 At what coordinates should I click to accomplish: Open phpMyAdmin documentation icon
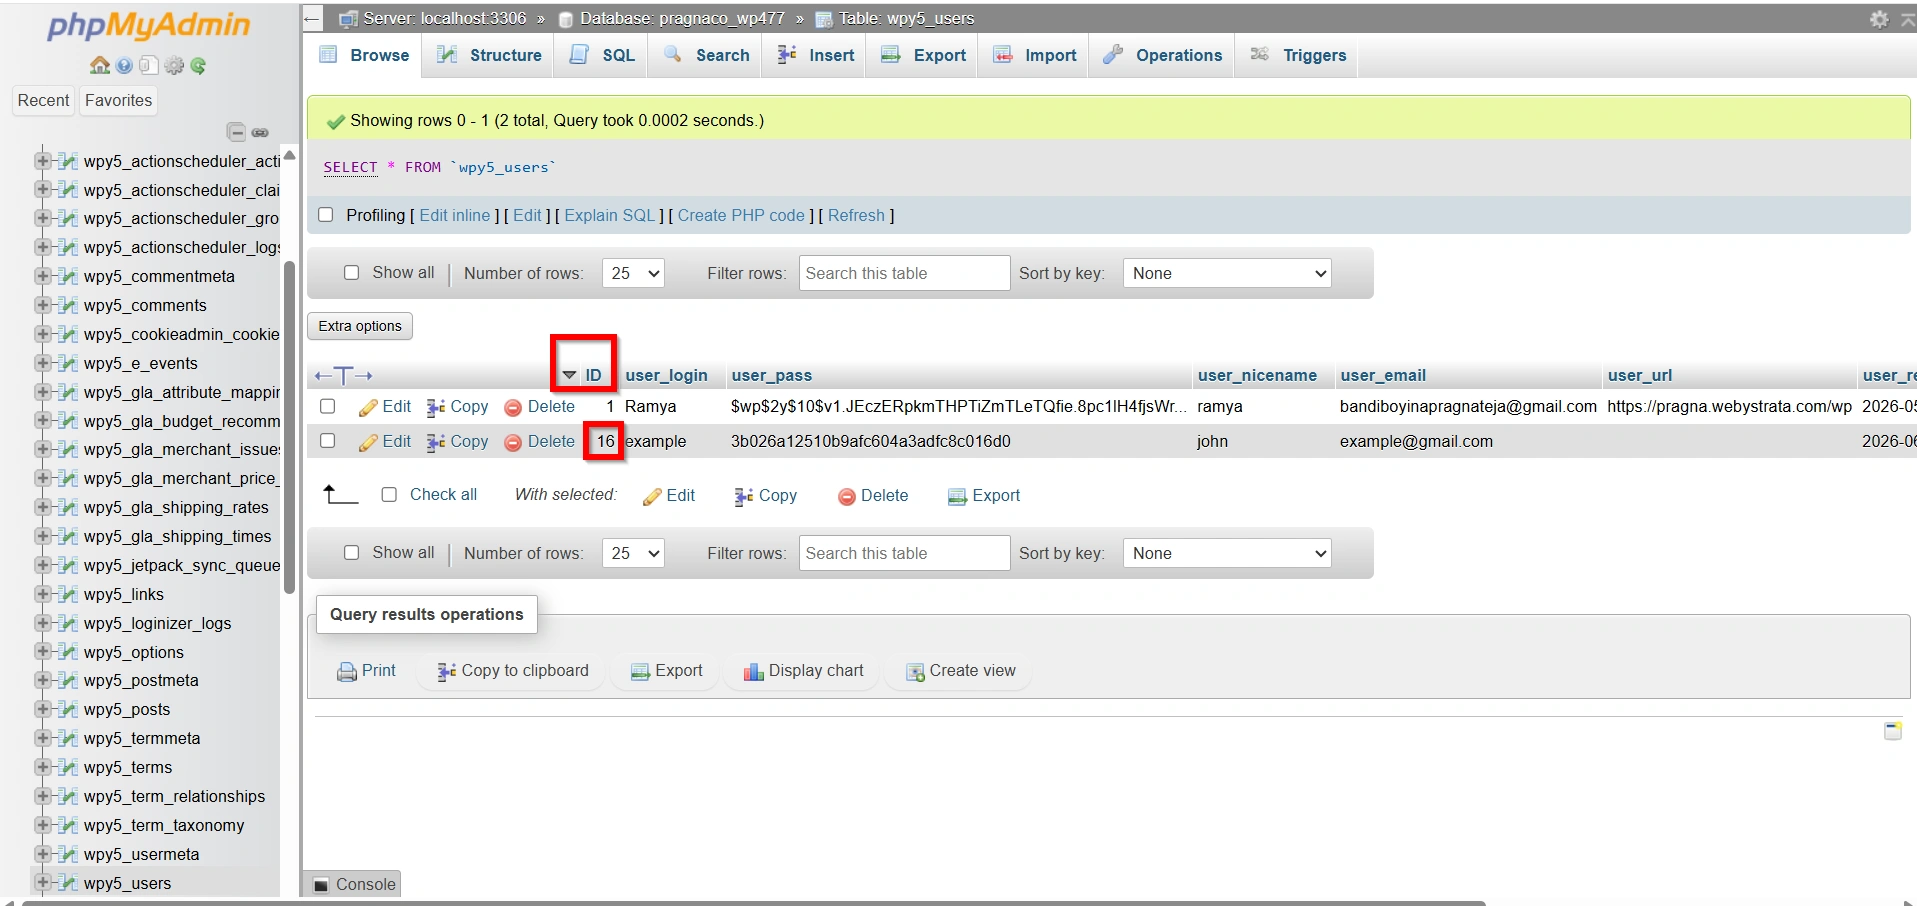(124, 66)
